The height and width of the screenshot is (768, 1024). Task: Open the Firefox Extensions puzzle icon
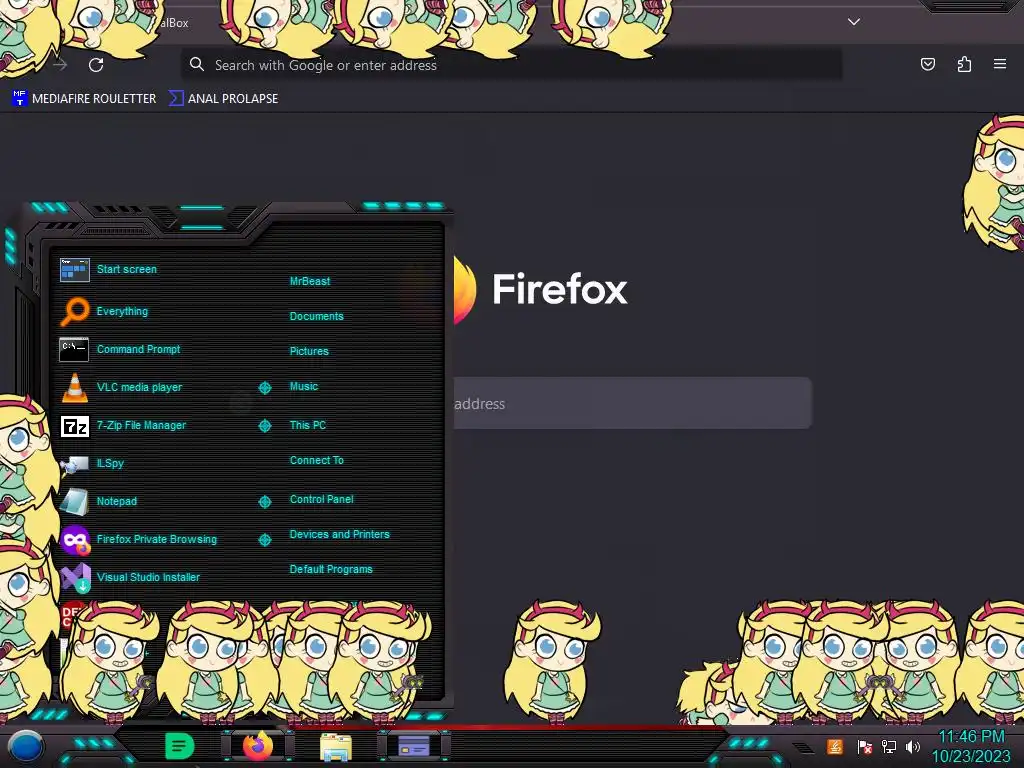pos(964,64)
